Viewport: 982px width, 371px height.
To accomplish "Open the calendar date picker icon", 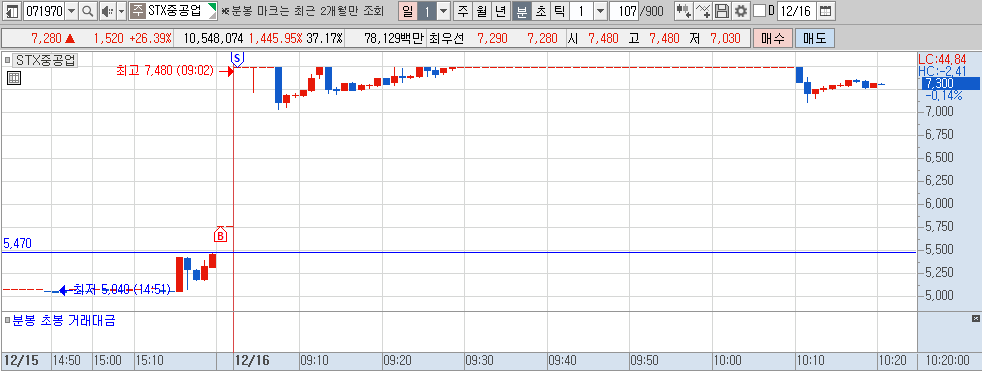I will coord(826,11).
